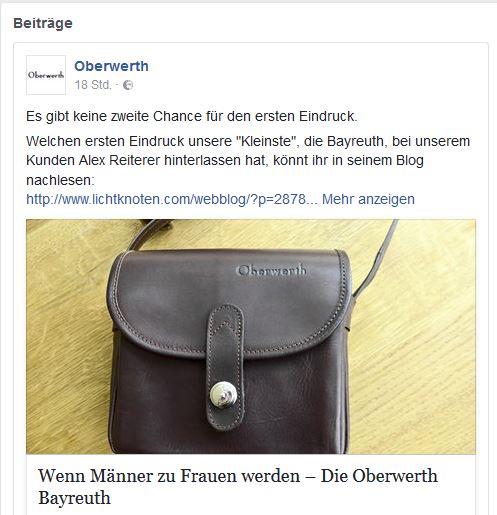
Task: Click the word "Bayreuth" in headline's second line
Action: point(74,498)
